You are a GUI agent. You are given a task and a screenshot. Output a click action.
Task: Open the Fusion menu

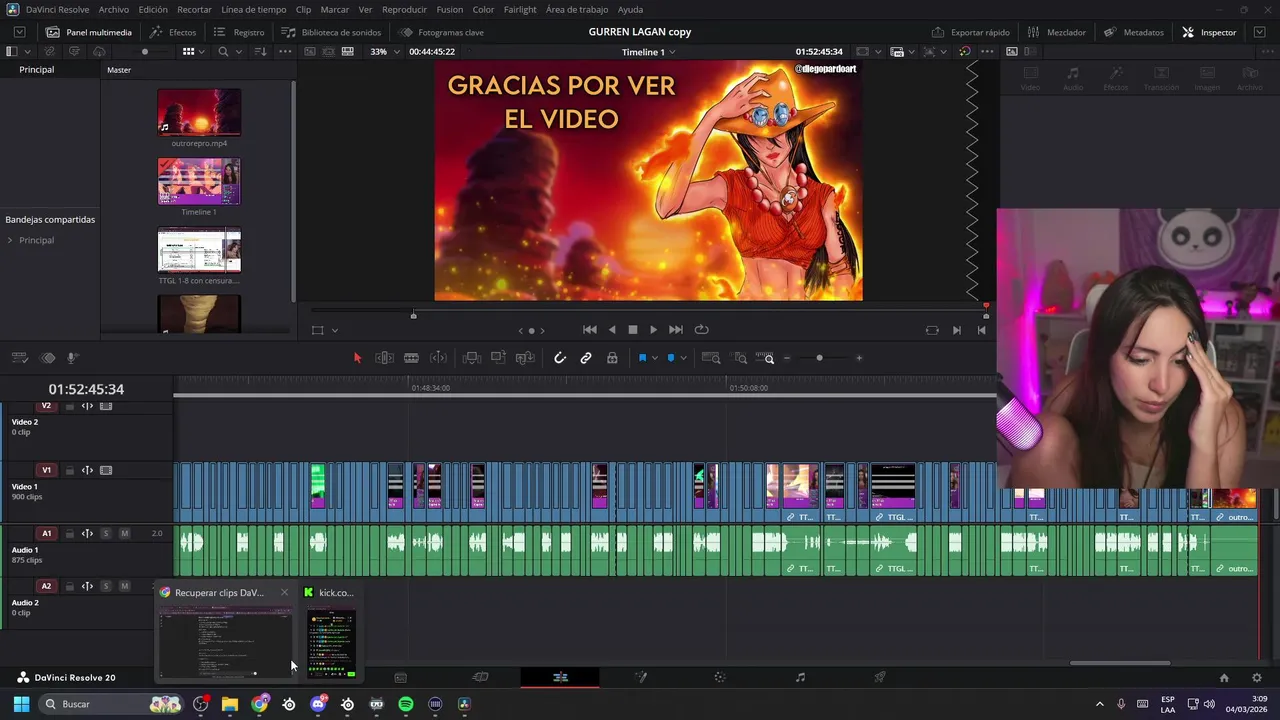click(450, 9)
